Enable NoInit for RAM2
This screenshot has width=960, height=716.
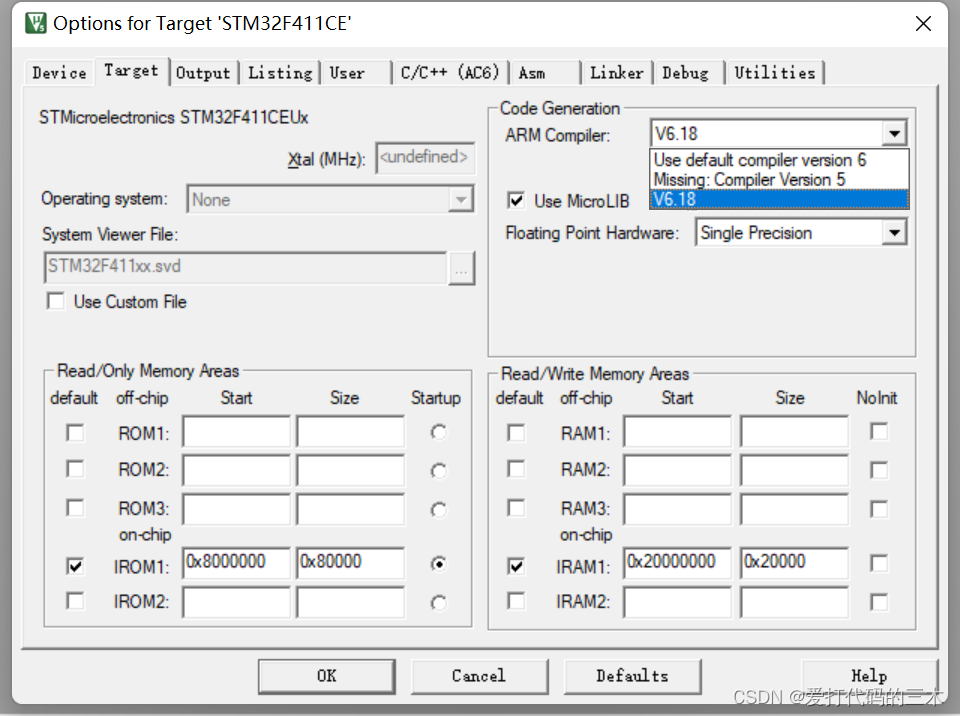tap(879, 470)
